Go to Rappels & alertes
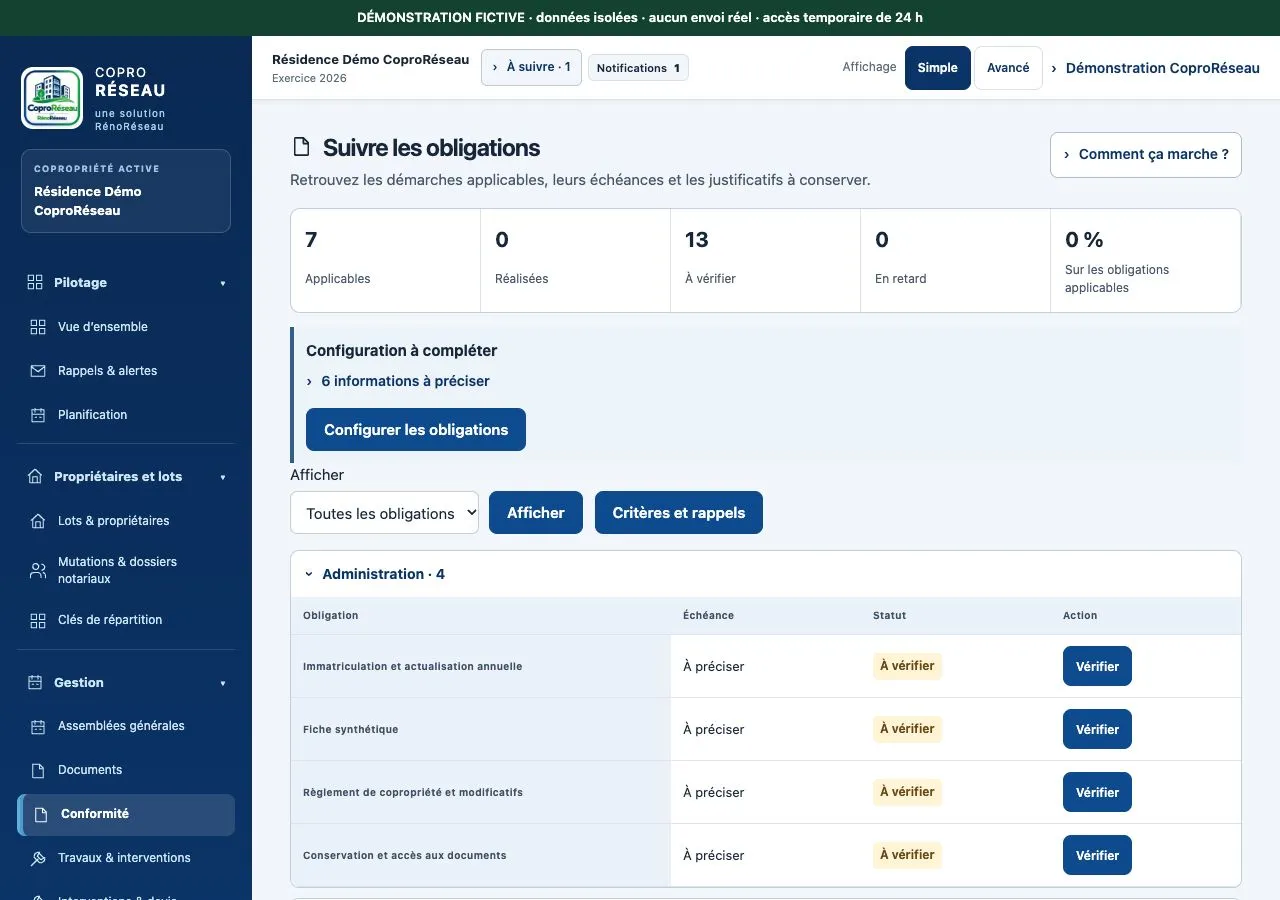This screenshot has height=900, width=1280. click(126, 371)
